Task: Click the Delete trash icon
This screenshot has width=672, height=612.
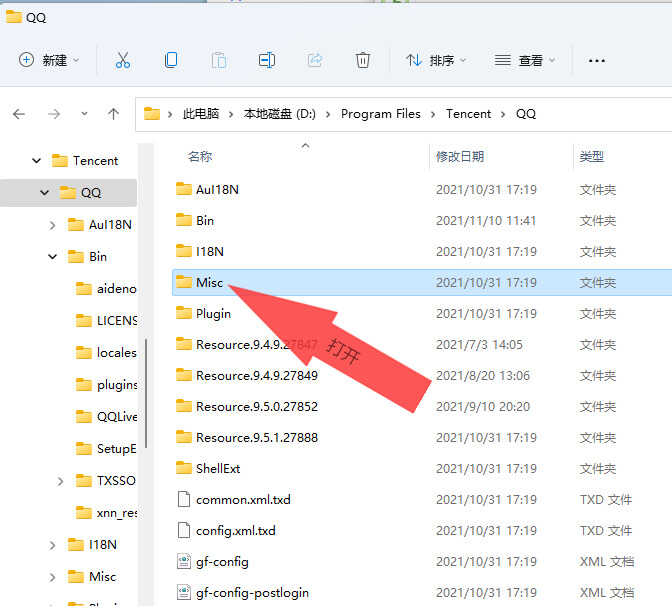Action: coord(363,60)
